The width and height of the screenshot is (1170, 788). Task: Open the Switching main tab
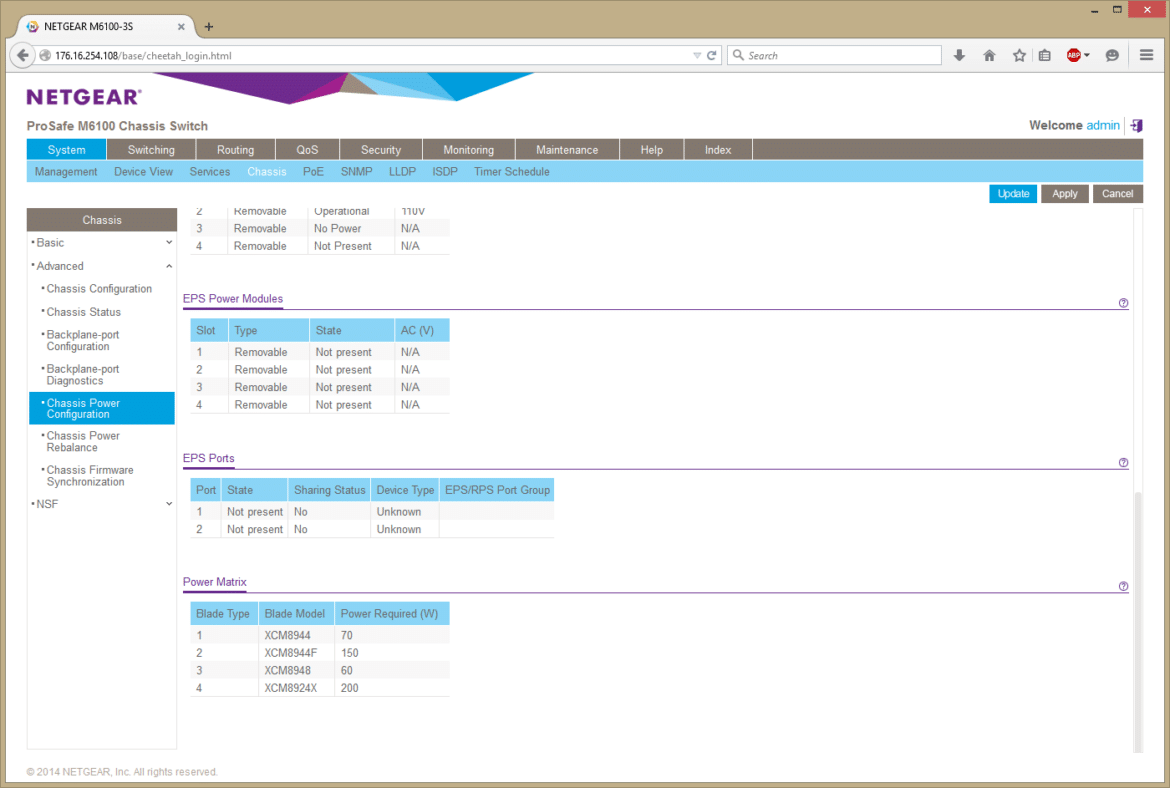point(151,149)
